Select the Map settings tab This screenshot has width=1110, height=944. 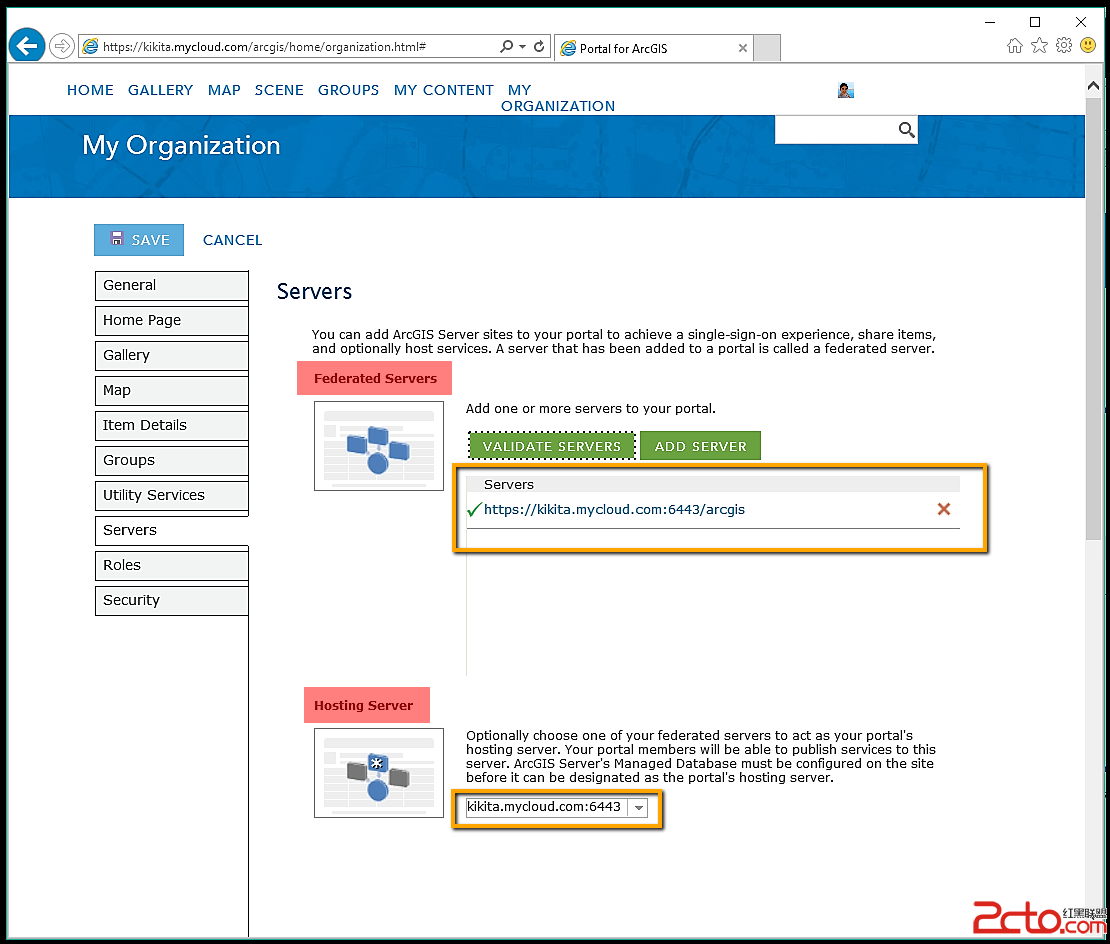[x=171, y=391]
